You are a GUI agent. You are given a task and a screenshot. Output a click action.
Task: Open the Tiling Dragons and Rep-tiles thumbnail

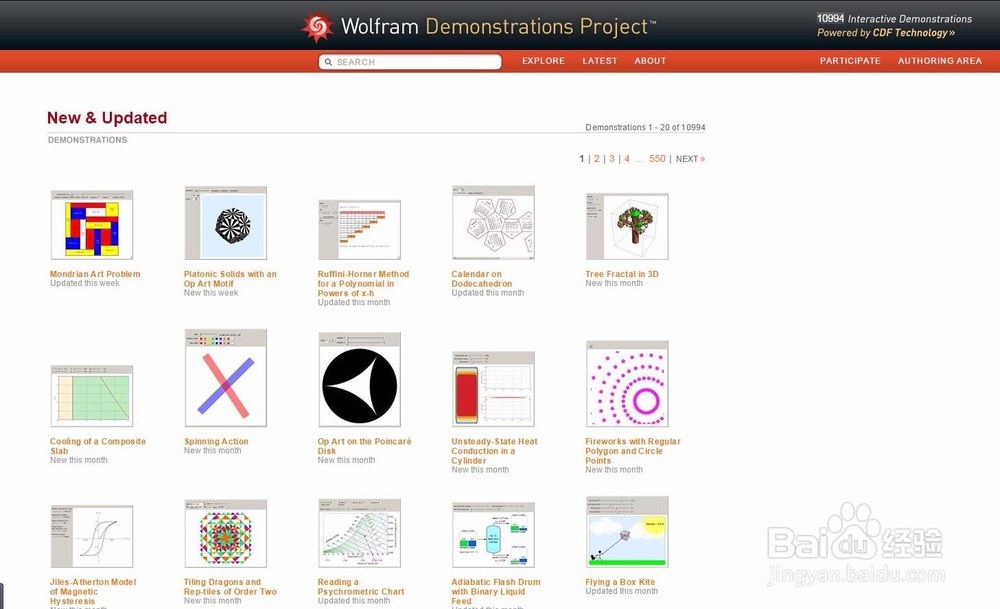[226, 534]
